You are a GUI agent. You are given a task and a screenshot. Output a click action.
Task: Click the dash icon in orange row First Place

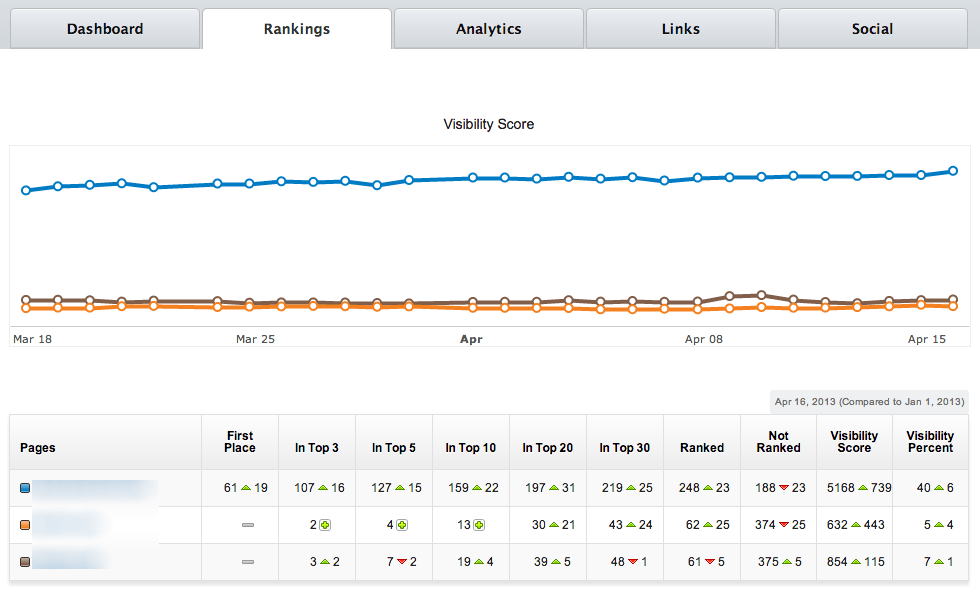[248, 525]
